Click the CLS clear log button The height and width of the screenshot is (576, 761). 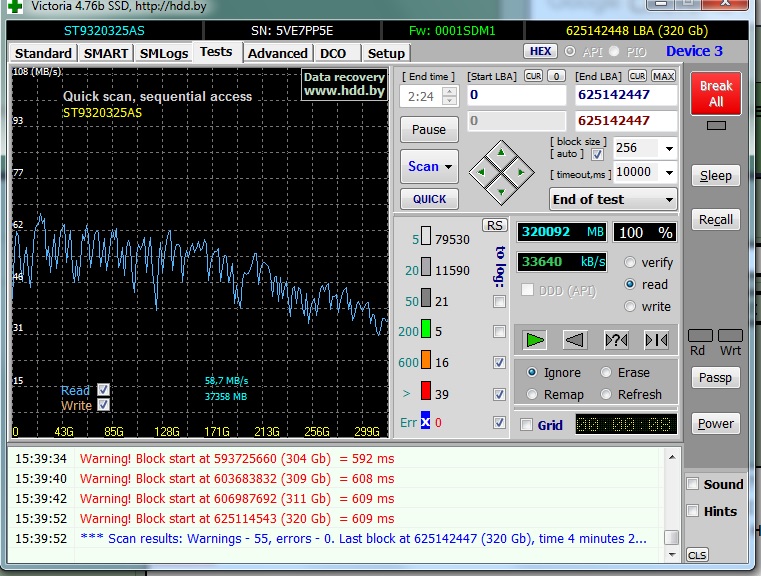697,555
